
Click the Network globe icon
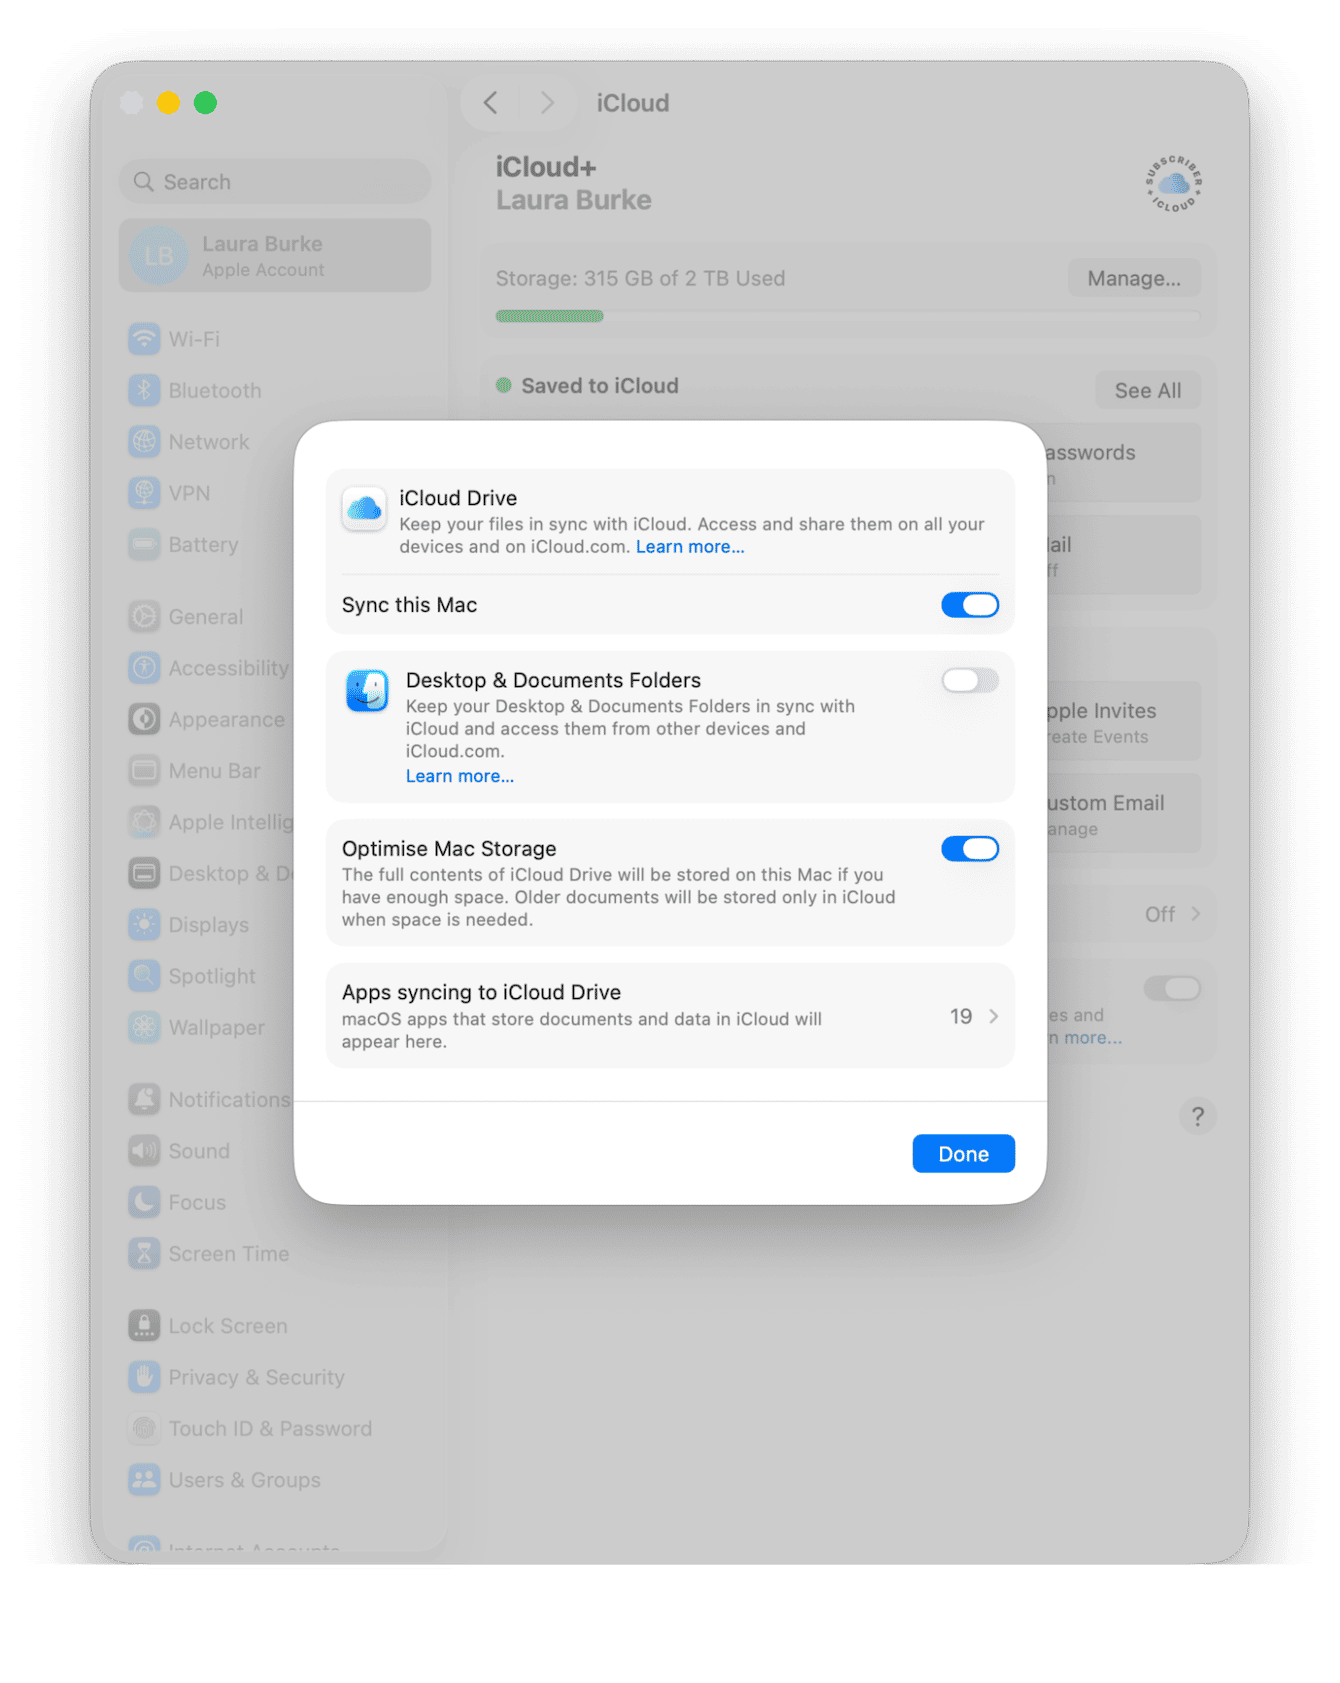coord(144,442)
